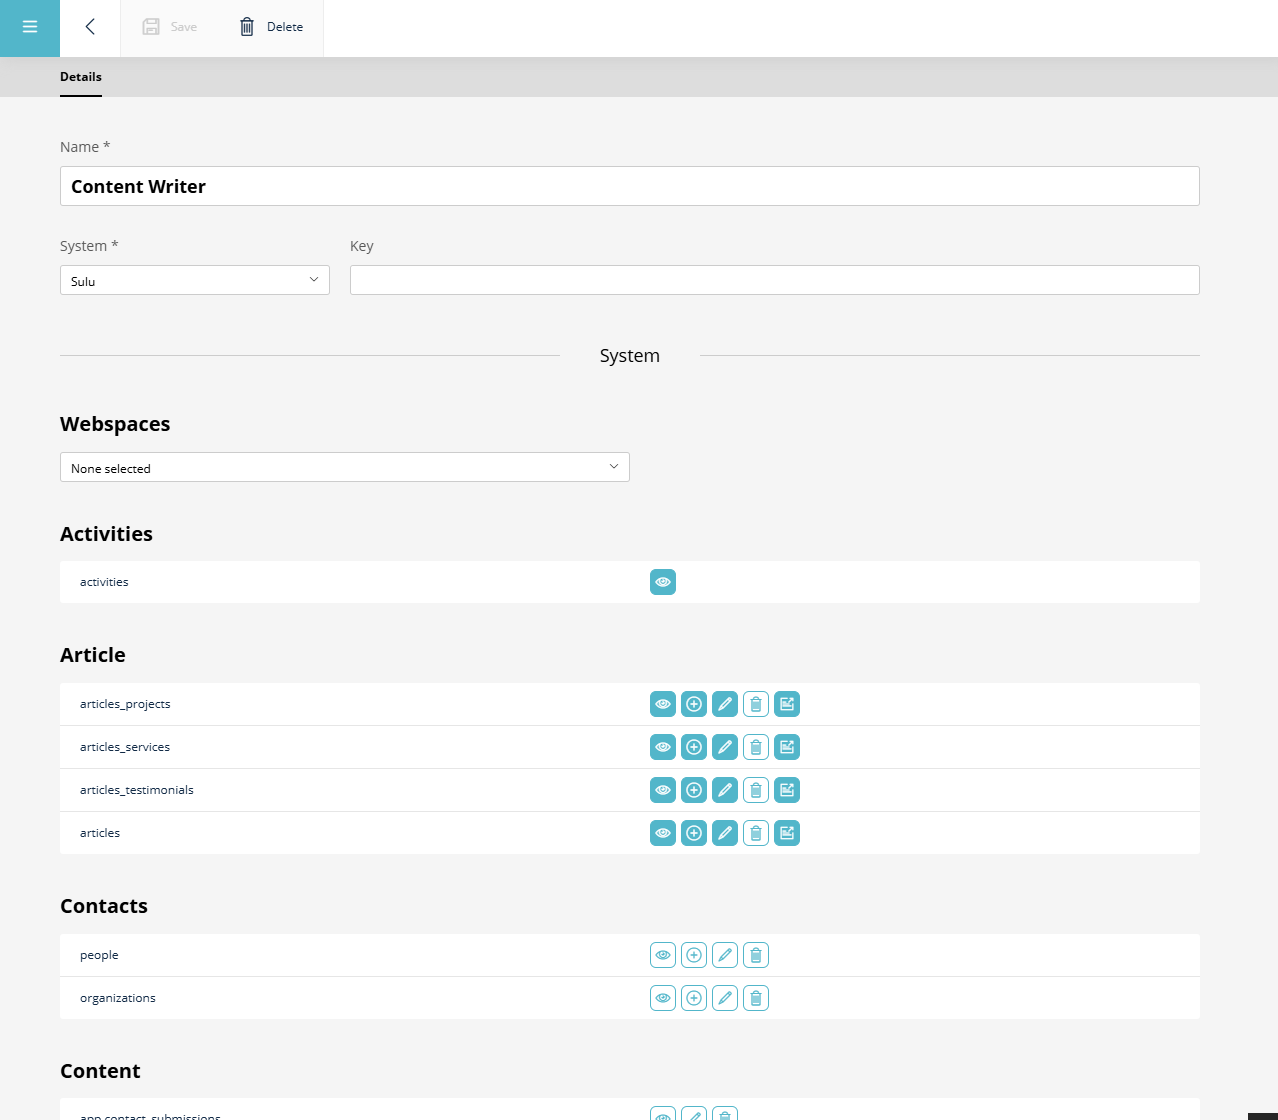Focus the empty Key input field

pos(775,280)
